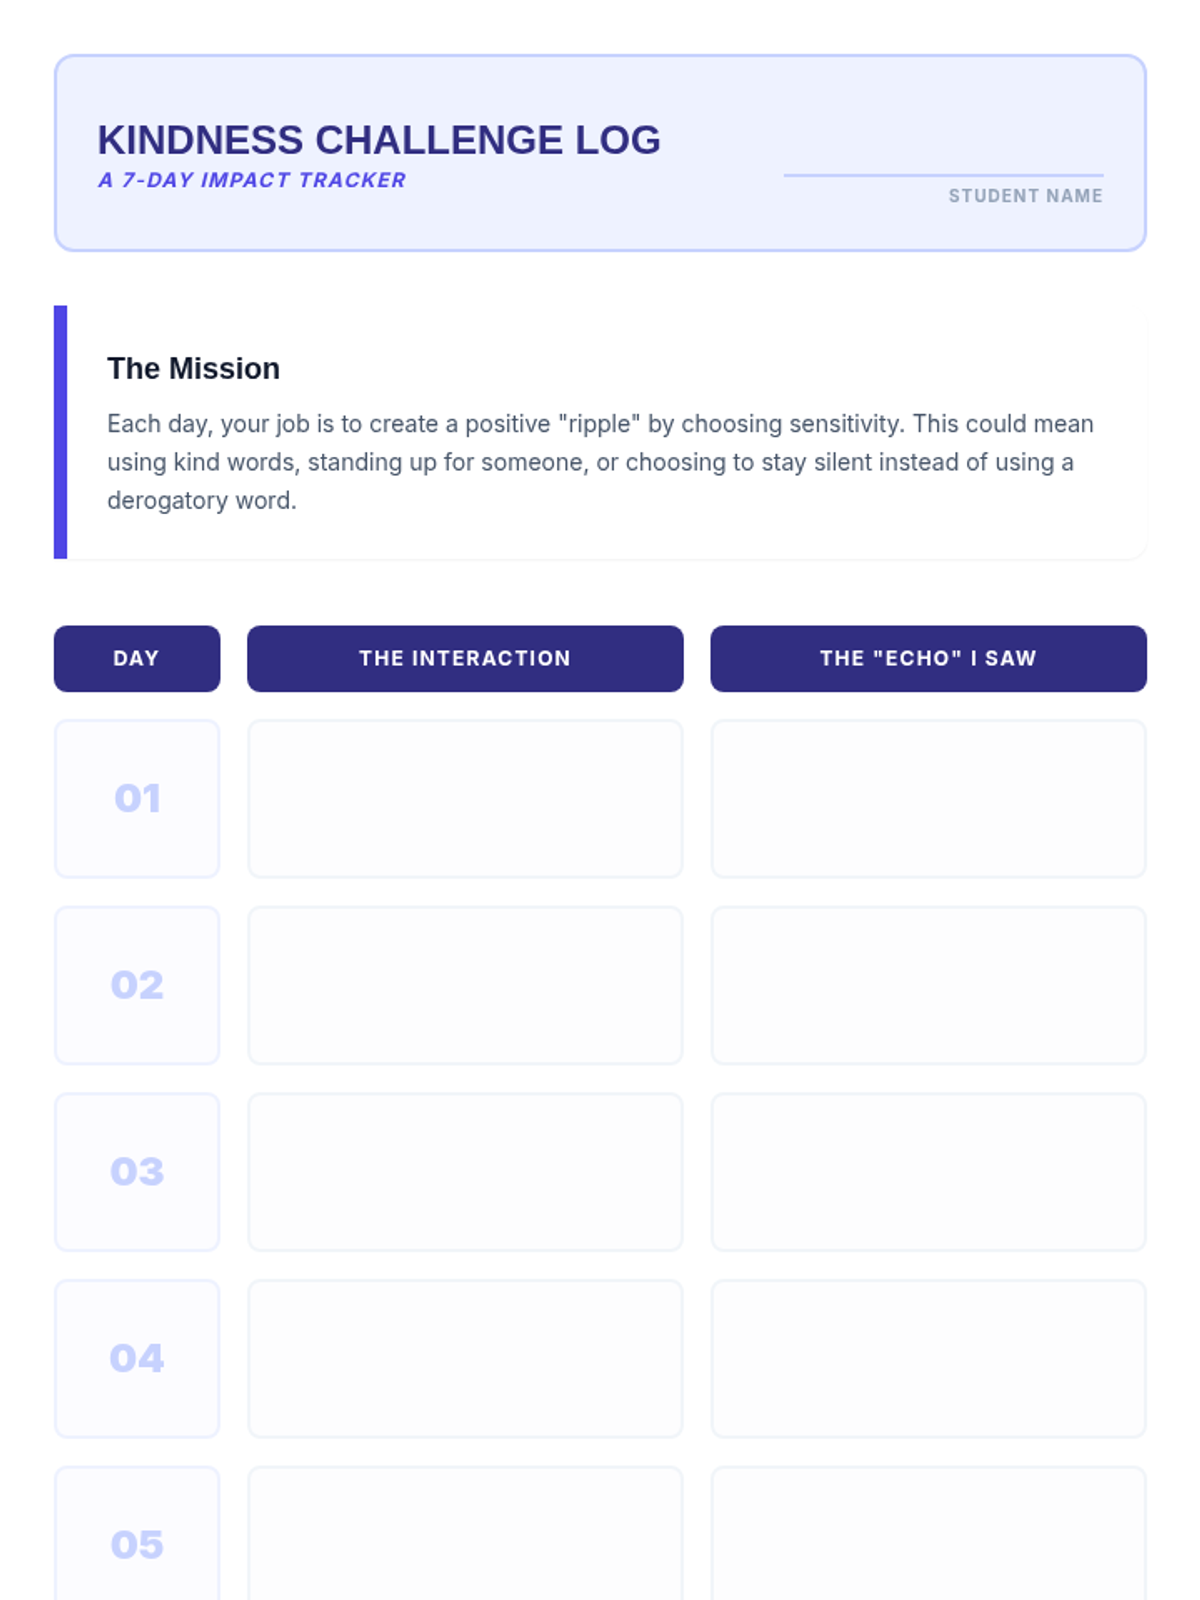Click THE INTERACTION column header
1200x1600 pixels.
coord(465,658)
